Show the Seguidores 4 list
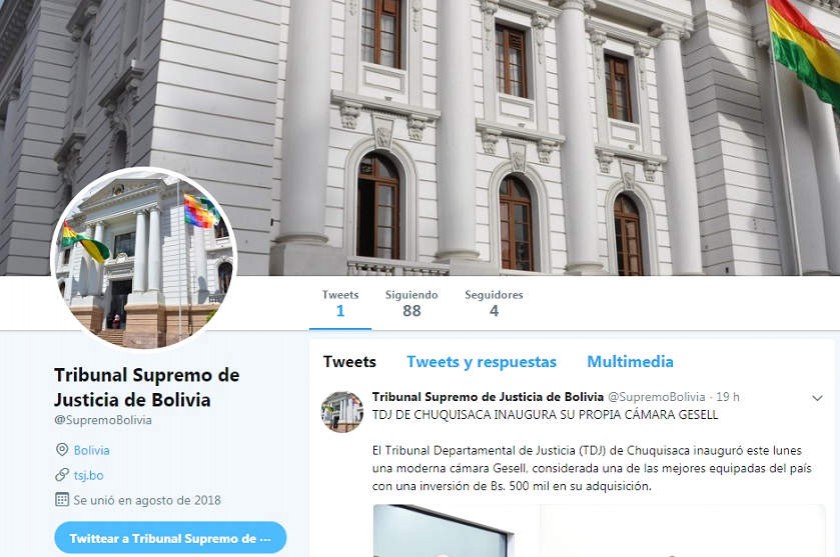Image resolution: width=840 pixels, height=557 pixels. click(494, 303)
